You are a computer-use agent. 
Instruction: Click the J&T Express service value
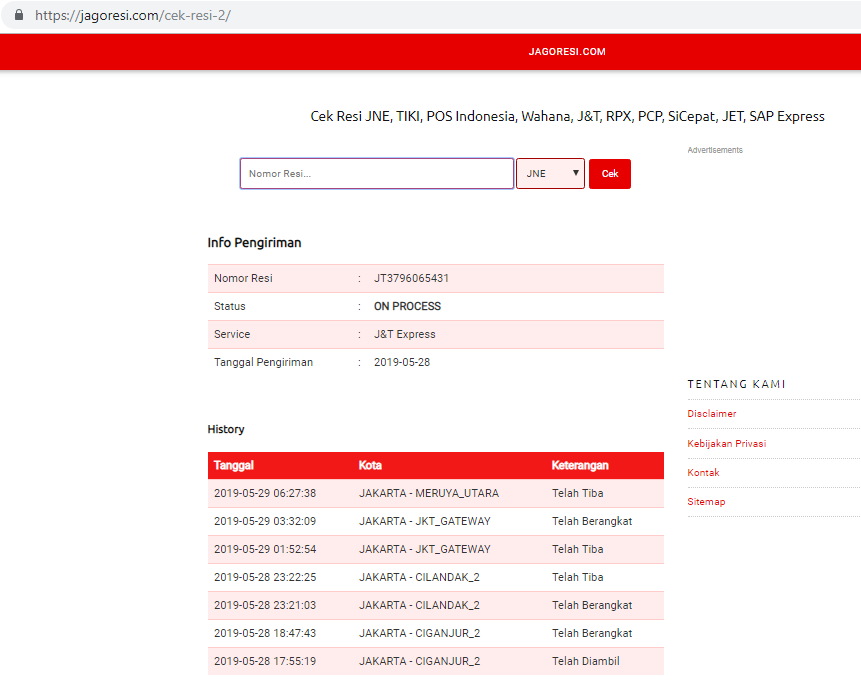405,334
